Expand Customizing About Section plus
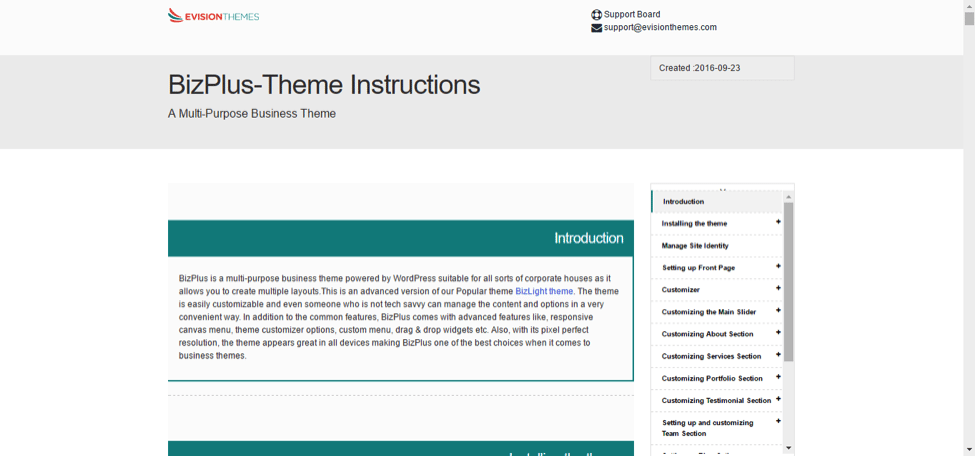Screen dimensions: 975x457 click(778, 333)
